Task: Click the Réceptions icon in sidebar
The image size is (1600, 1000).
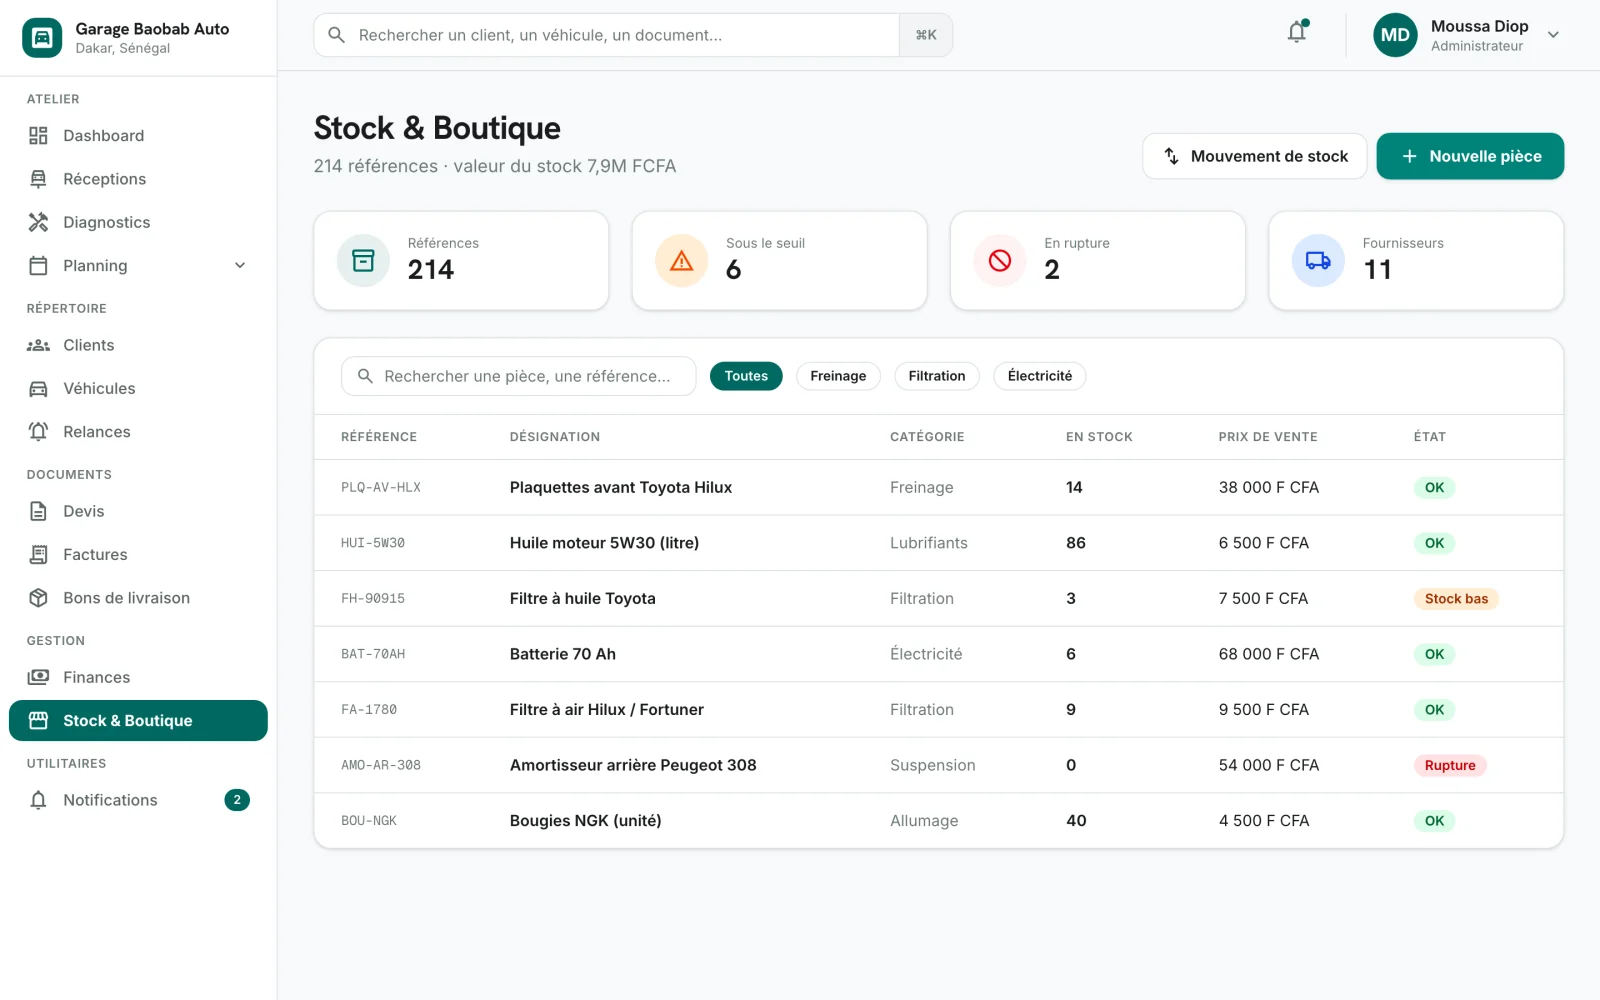Action: click(x=38, y=179)
